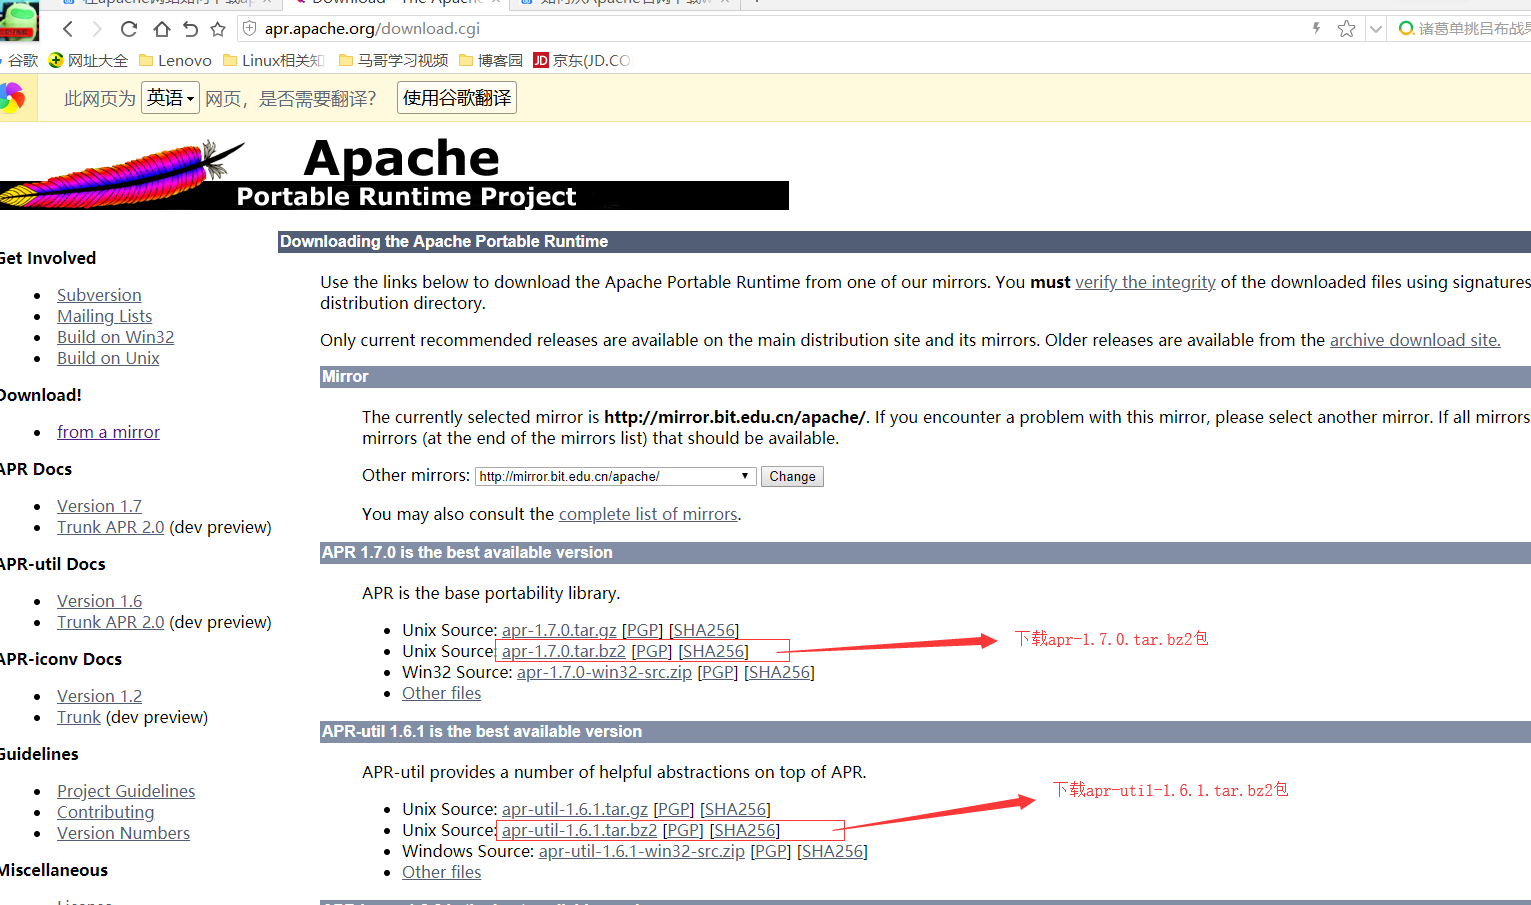Open Other files link under APR 1.7.0
This screenshot has width=1531, height=905.
click(441, 693)
